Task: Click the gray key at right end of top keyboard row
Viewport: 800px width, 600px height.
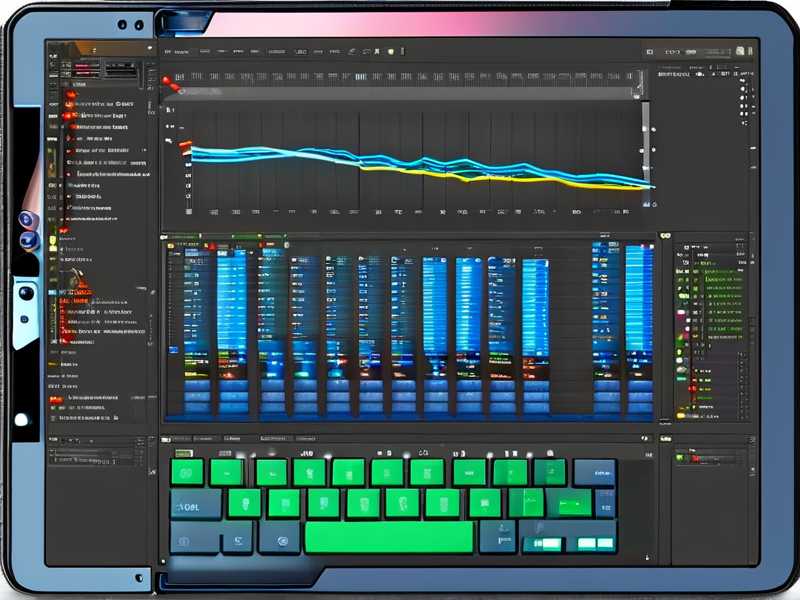Action: click(594, 472)
